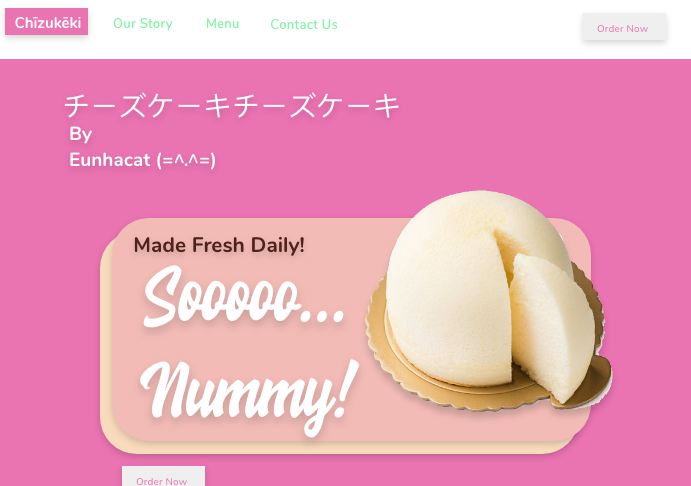
Task: Go to the Menu link
Action: (x=223, y=23)
